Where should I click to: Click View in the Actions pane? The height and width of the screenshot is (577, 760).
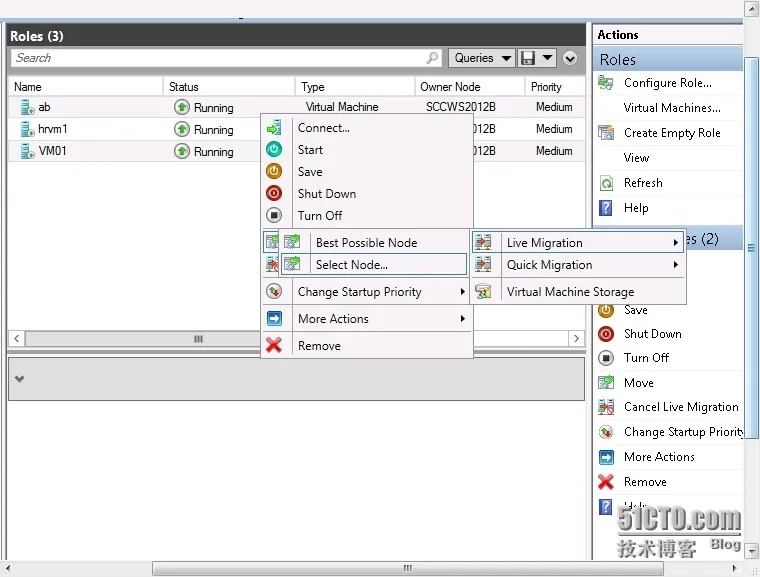[636, 158]
